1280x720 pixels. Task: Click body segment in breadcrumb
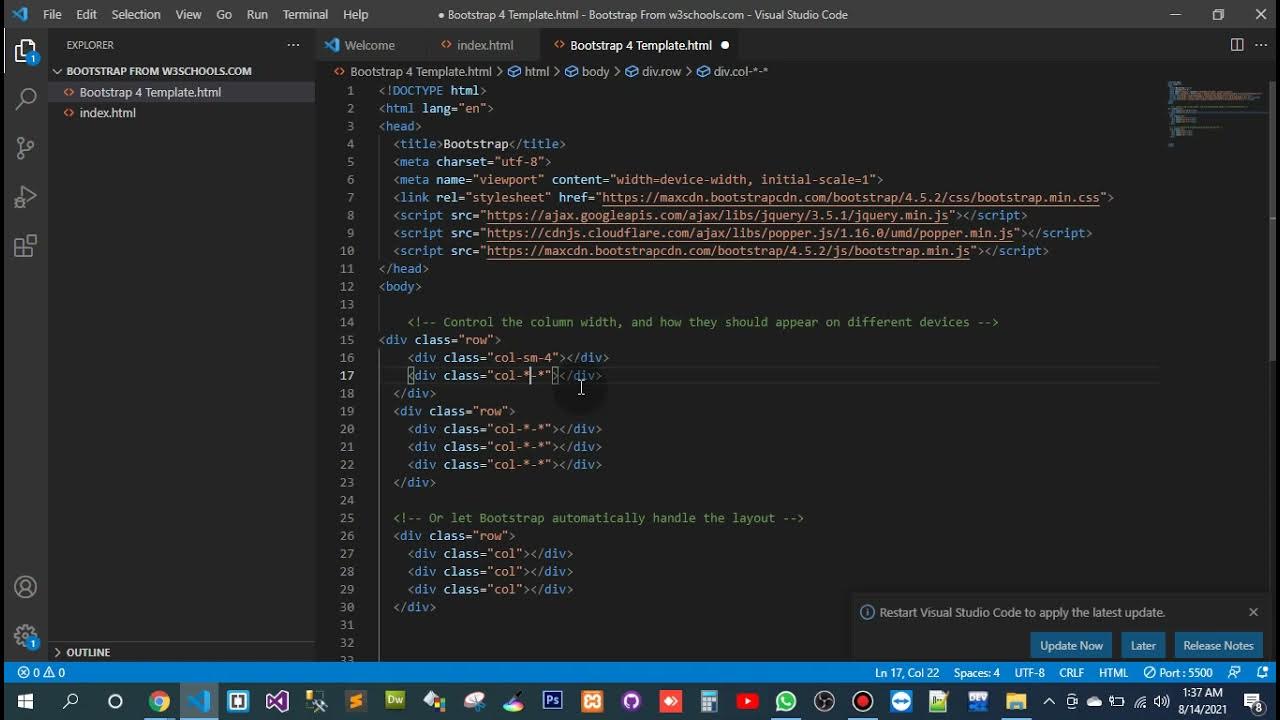pos(595,72)
